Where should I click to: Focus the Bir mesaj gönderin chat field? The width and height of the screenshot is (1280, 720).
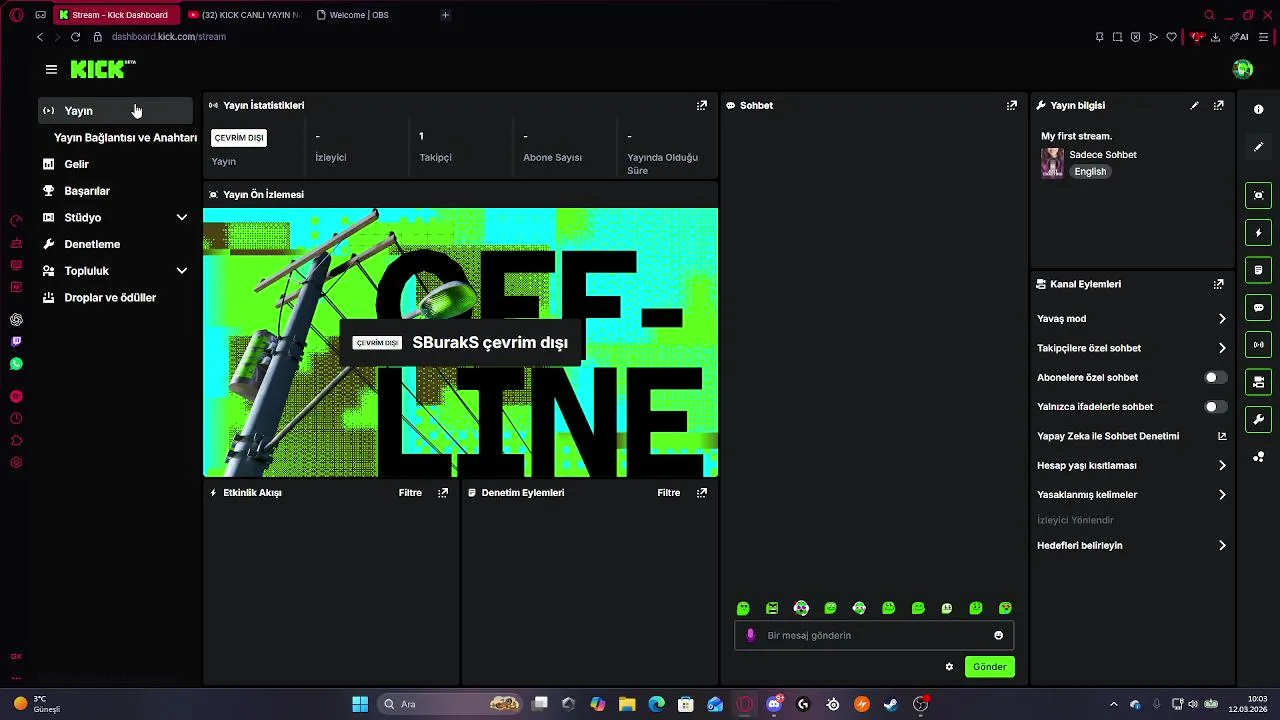[875, 635]
